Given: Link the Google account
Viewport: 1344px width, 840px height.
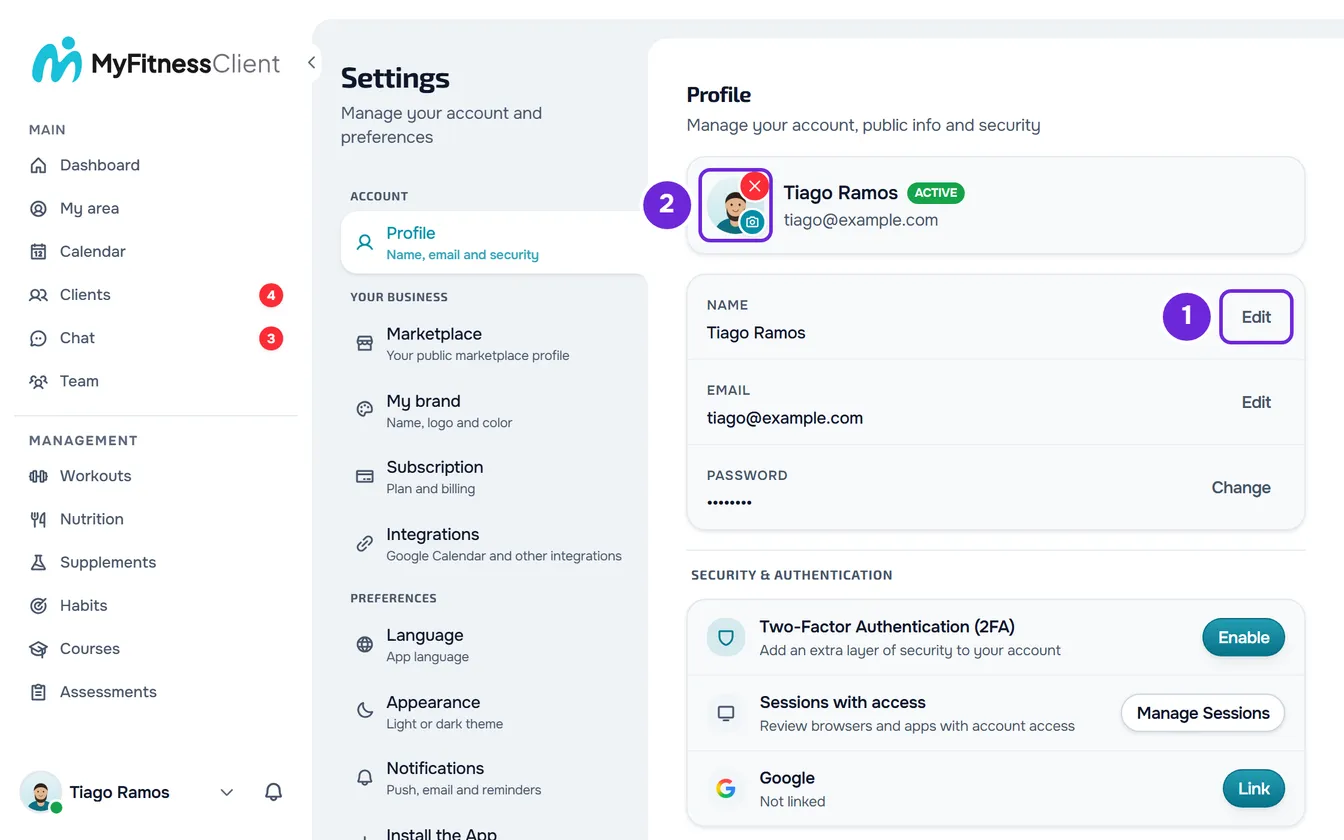Looking at the screenshot, I should (1254, 789).
